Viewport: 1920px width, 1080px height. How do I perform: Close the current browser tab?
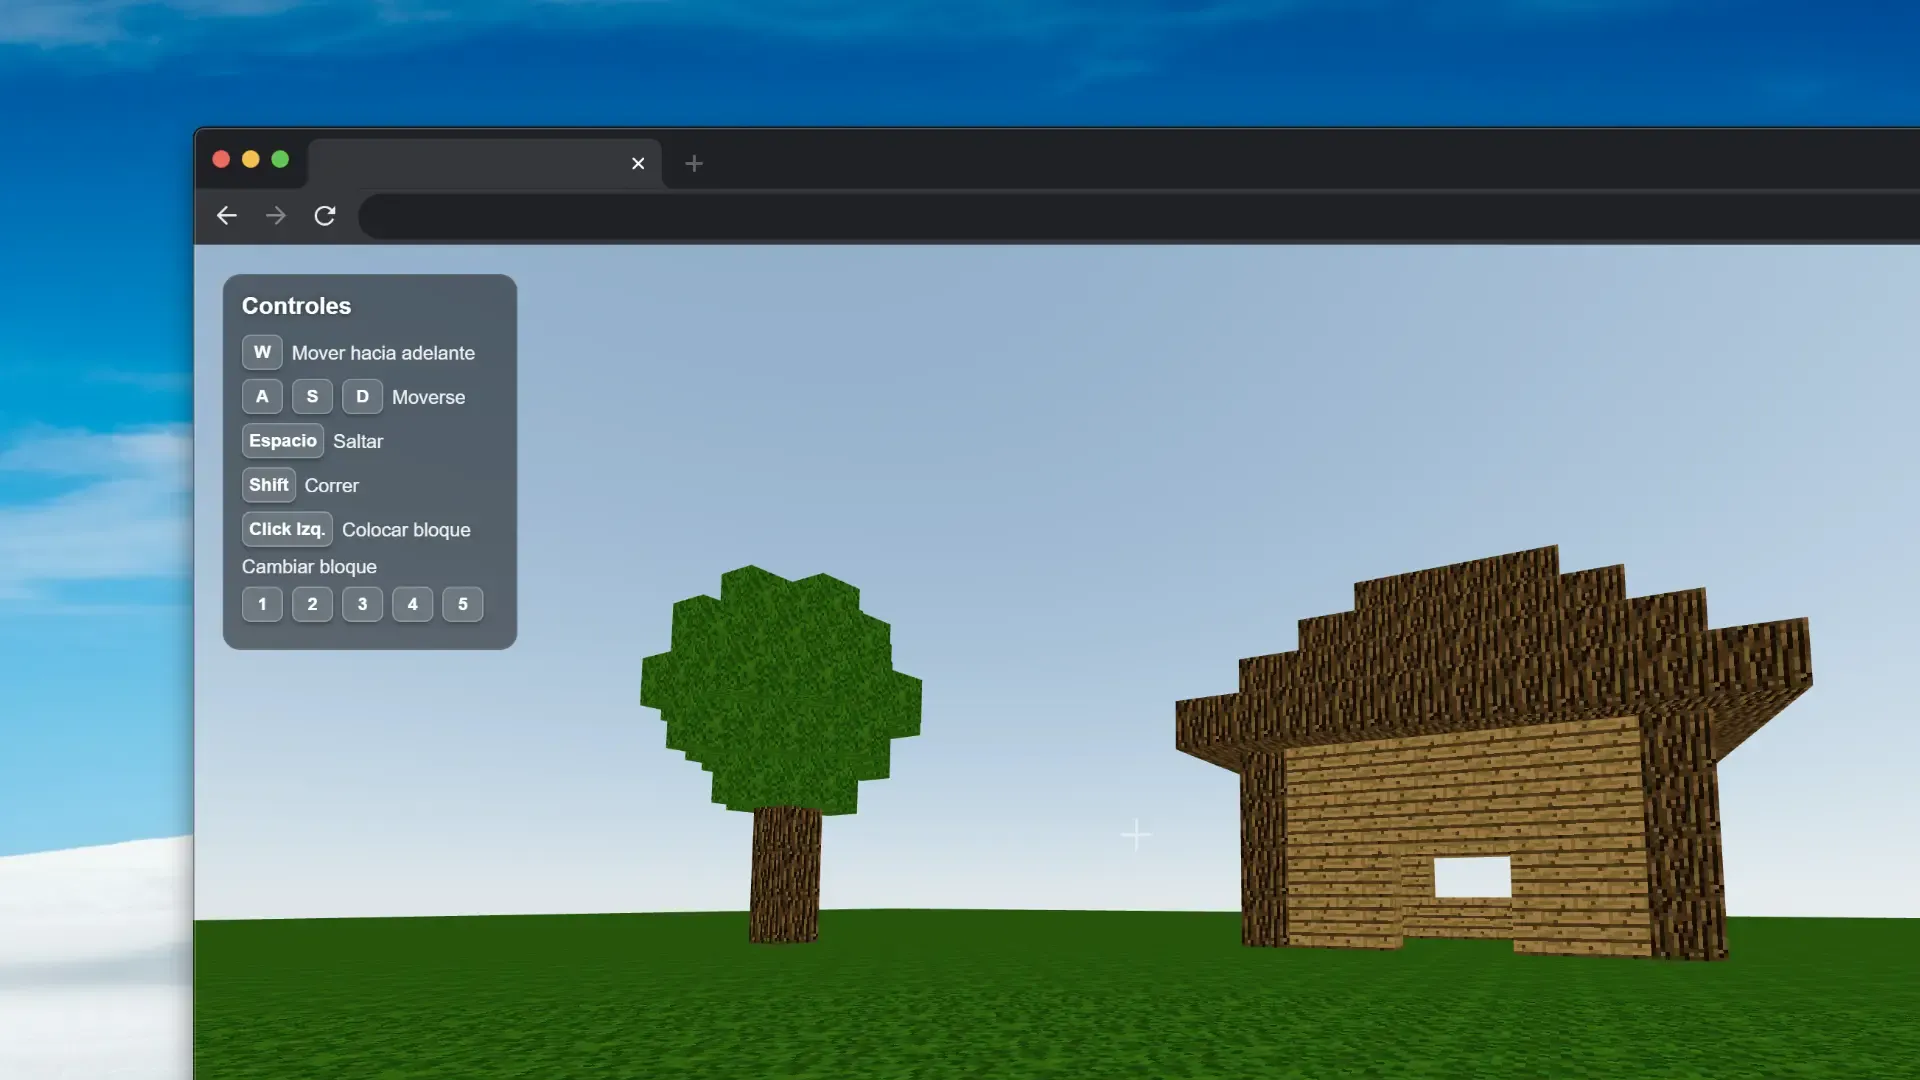pyautogui.click(x=638, y=163)
